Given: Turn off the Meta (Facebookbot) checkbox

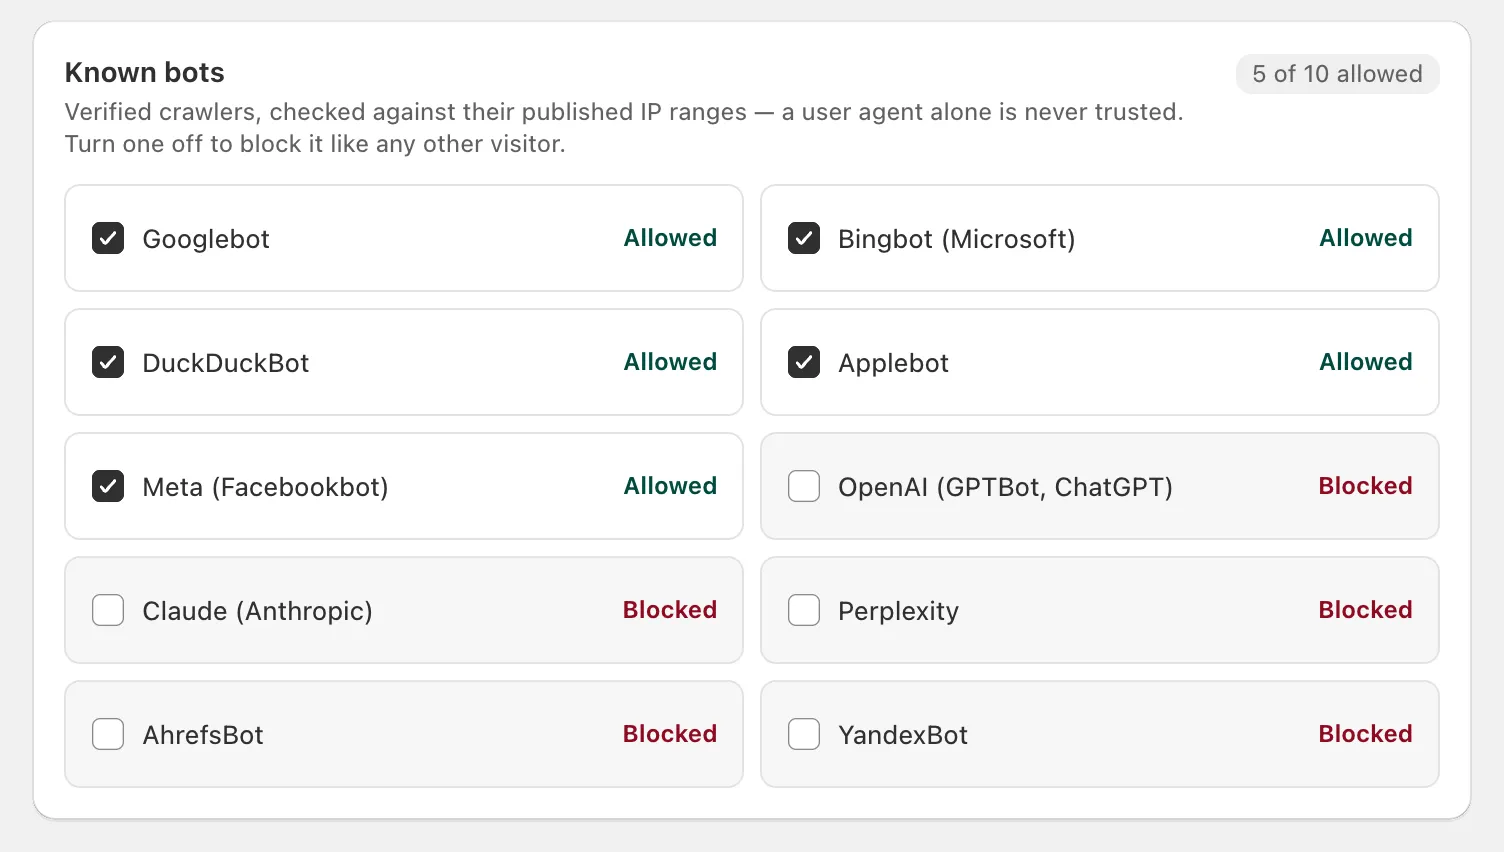Looking at the screenshot, I should click(108, 486).
